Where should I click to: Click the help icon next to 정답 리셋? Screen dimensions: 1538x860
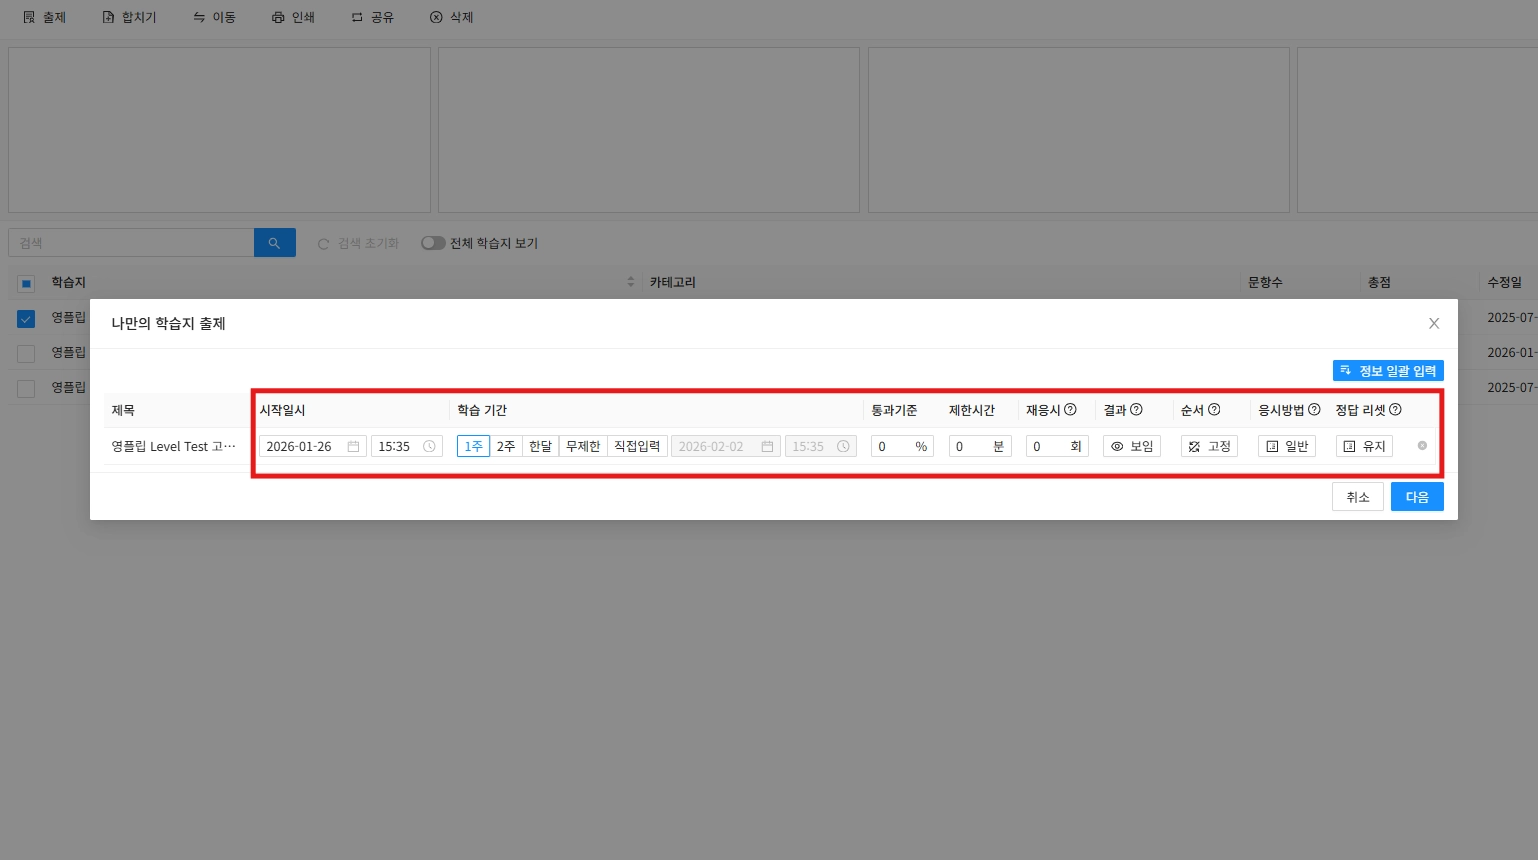1395,410
